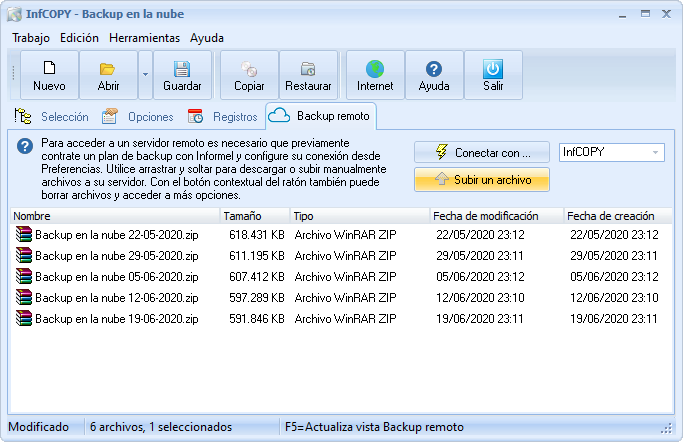This screenshot has height=442, width=683.
Task: Click the InfCOPY application icon in title bar
Action: [14, 14]
